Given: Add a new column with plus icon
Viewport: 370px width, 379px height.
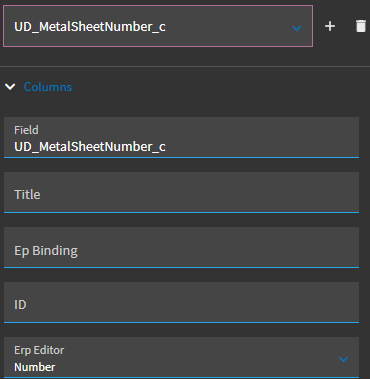Looking at the screenshot, I should click(330, 26).
